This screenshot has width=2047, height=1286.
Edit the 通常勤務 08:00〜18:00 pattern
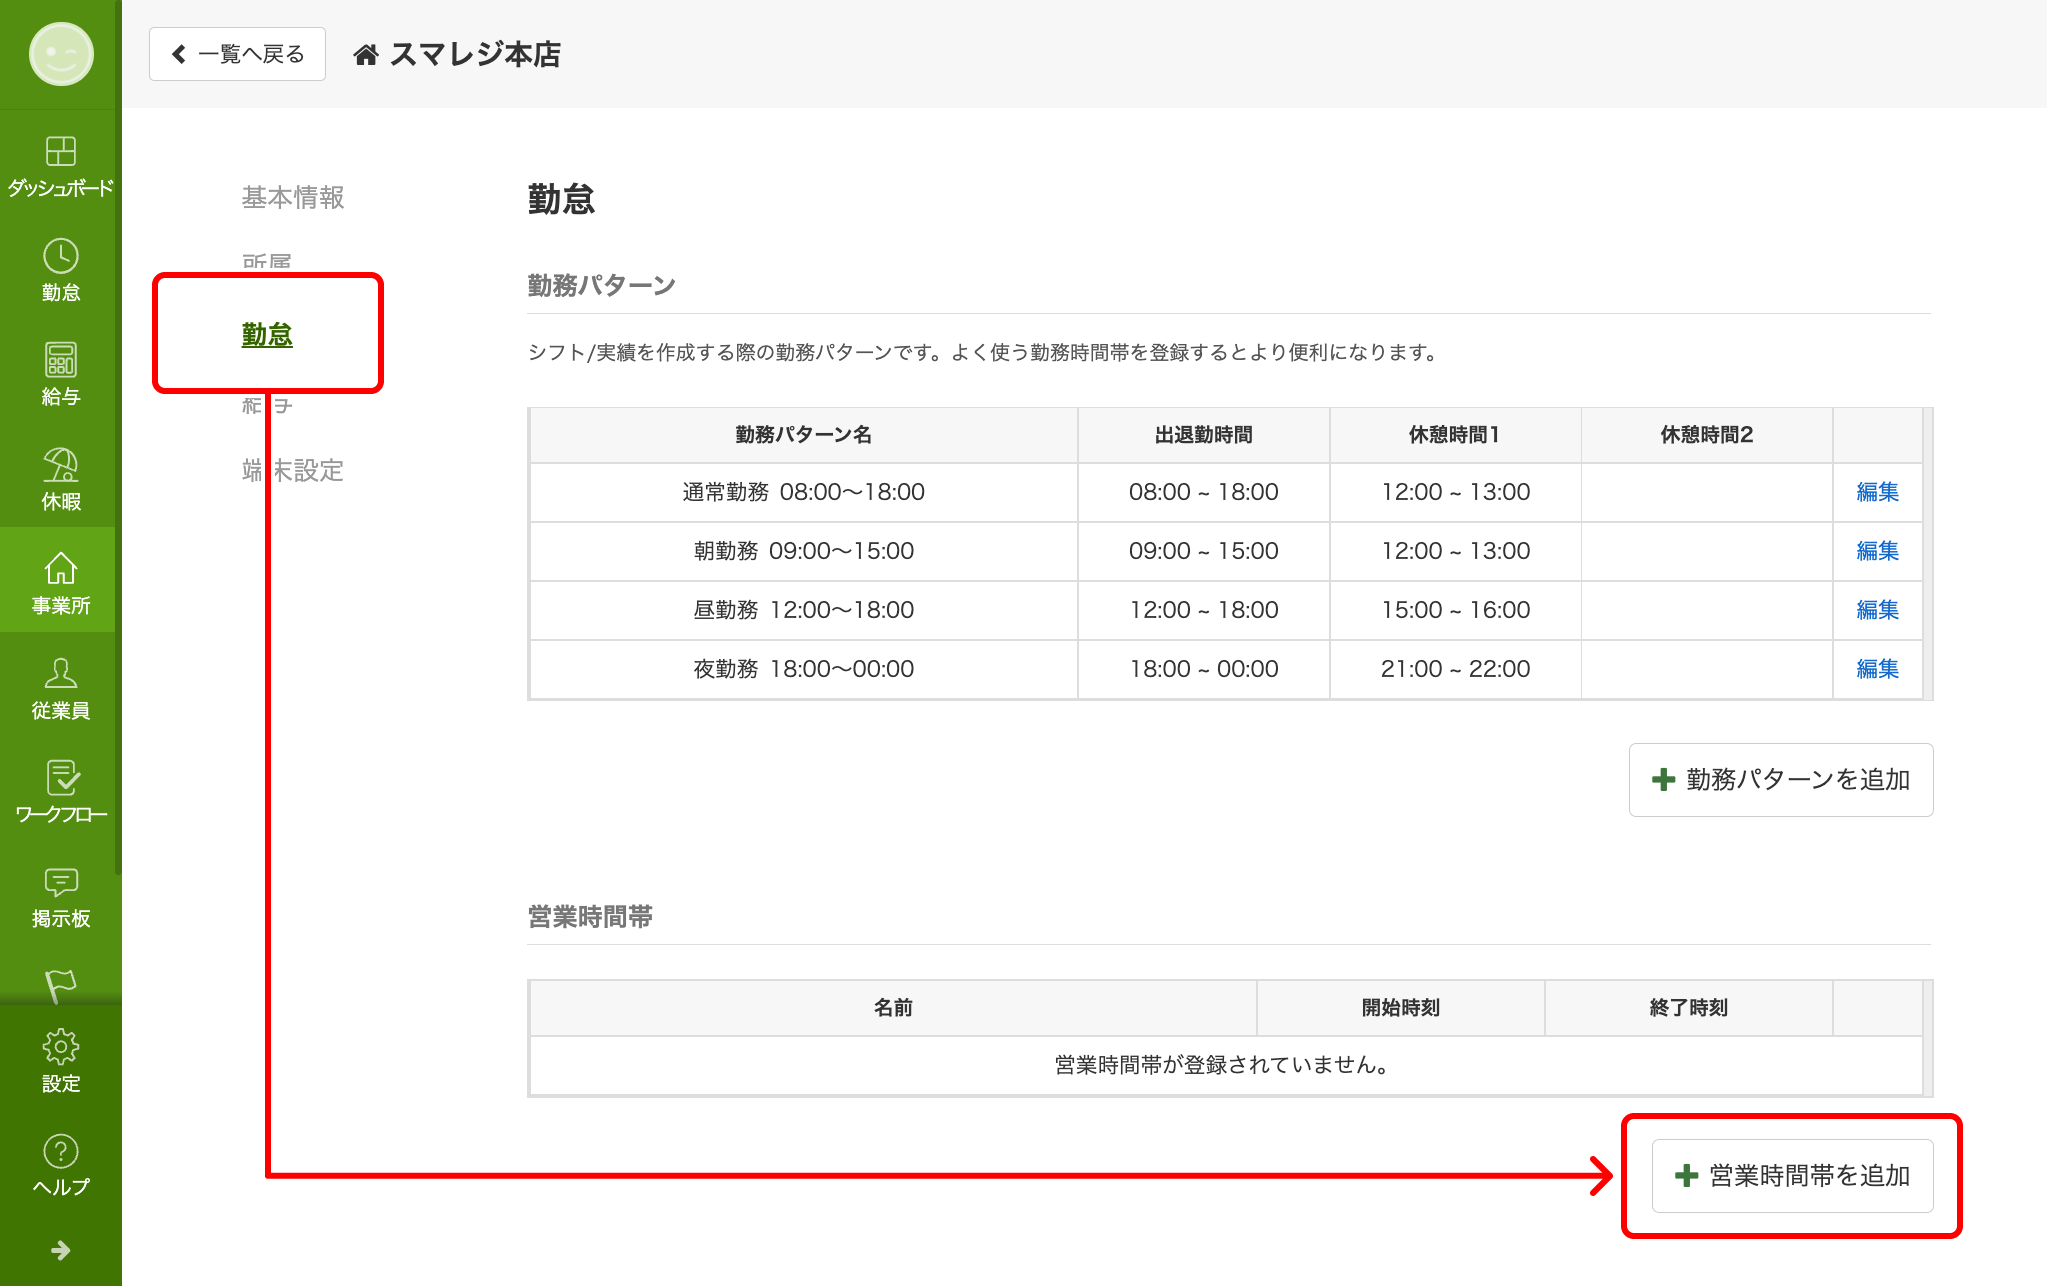click(x=1877, y=492)
